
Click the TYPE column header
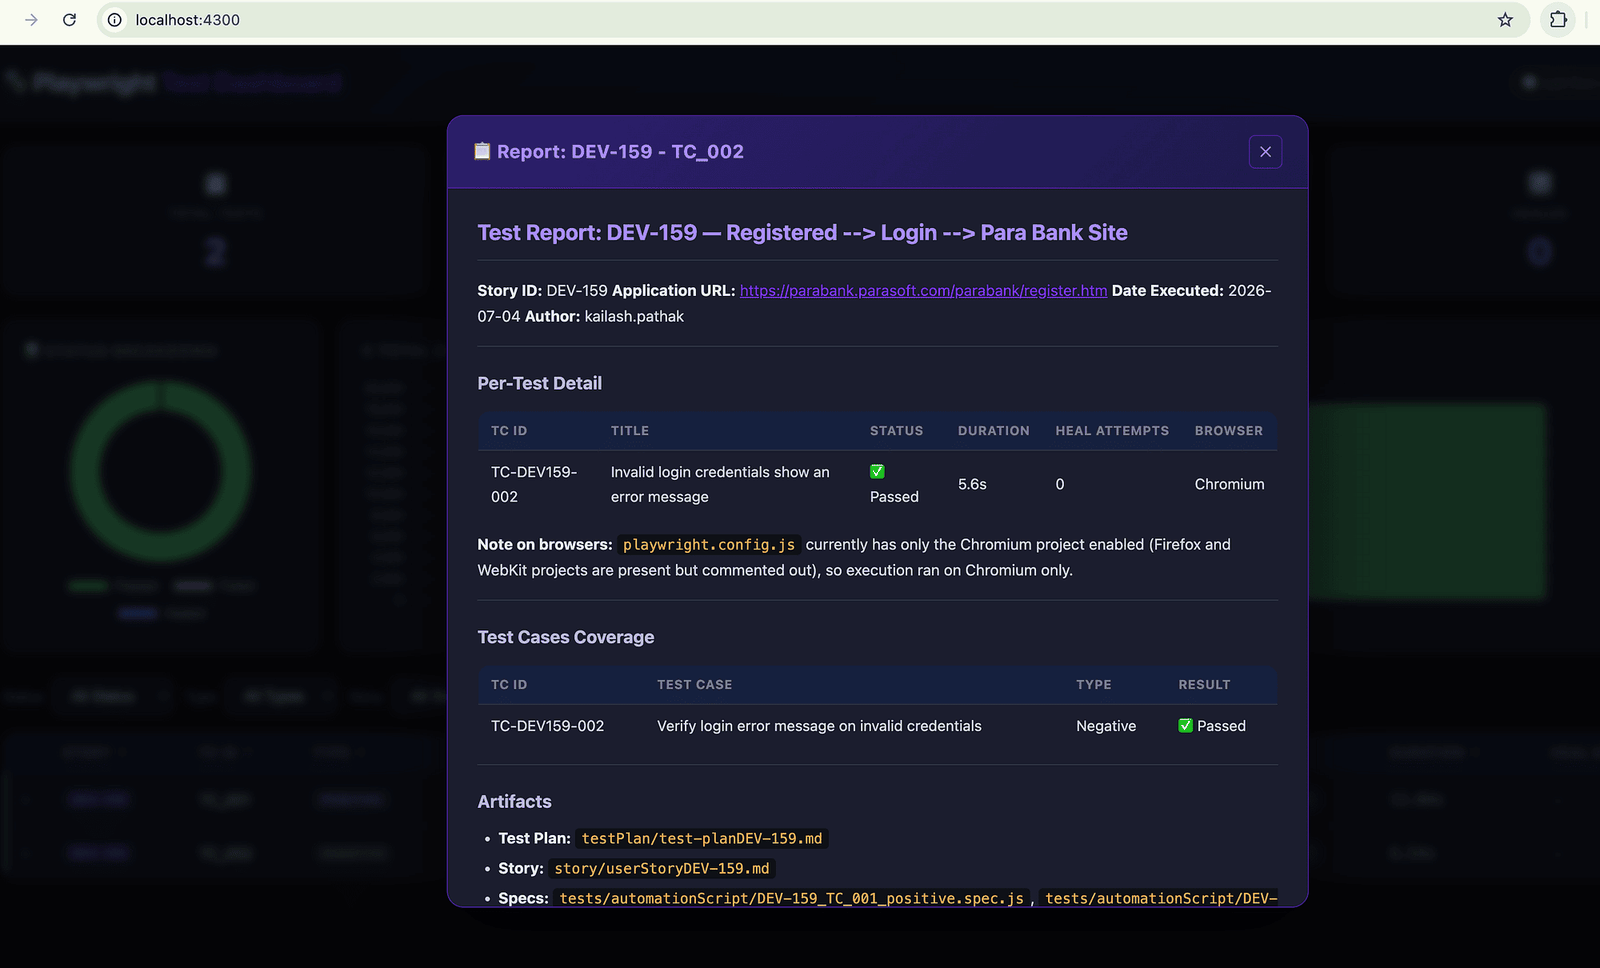1093,685
